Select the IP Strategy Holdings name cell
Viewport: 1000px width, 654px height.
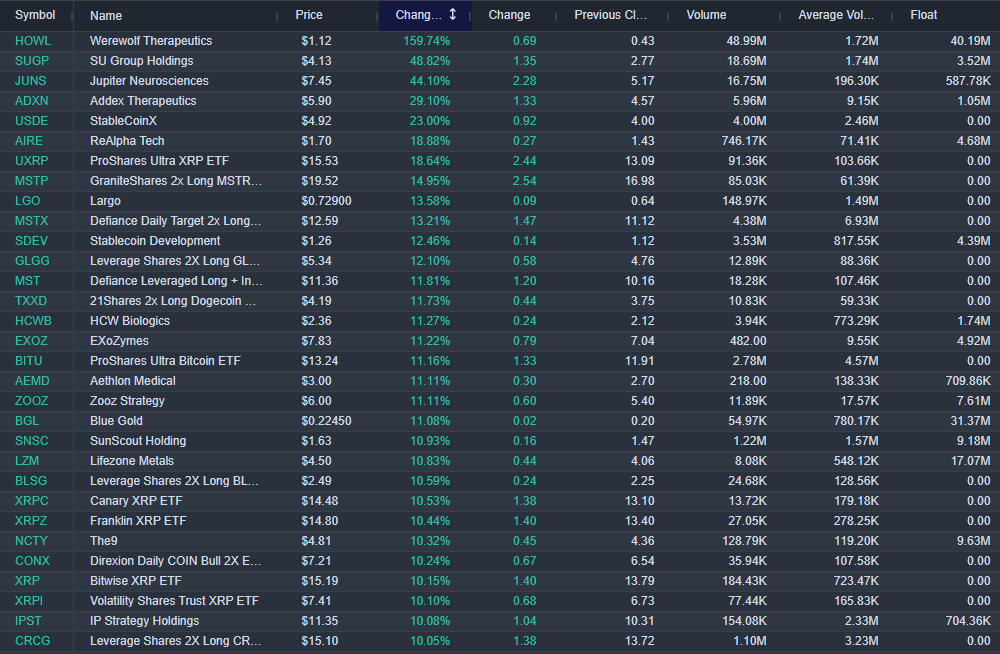click(145, 621)
